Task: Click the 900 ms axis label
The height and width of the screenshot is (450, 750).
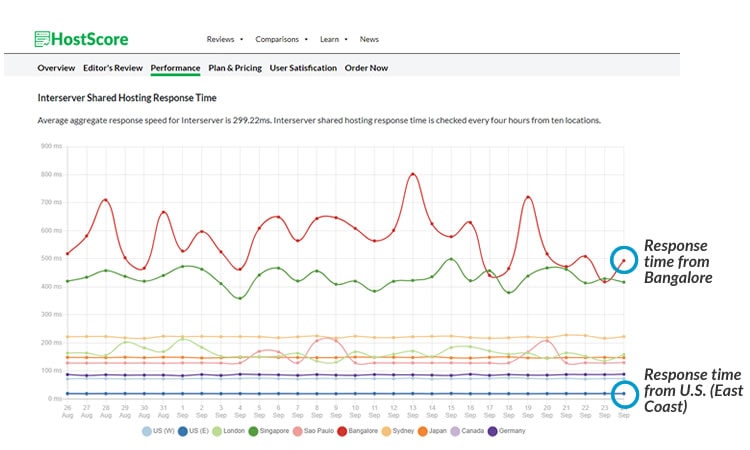Action: 51,146
